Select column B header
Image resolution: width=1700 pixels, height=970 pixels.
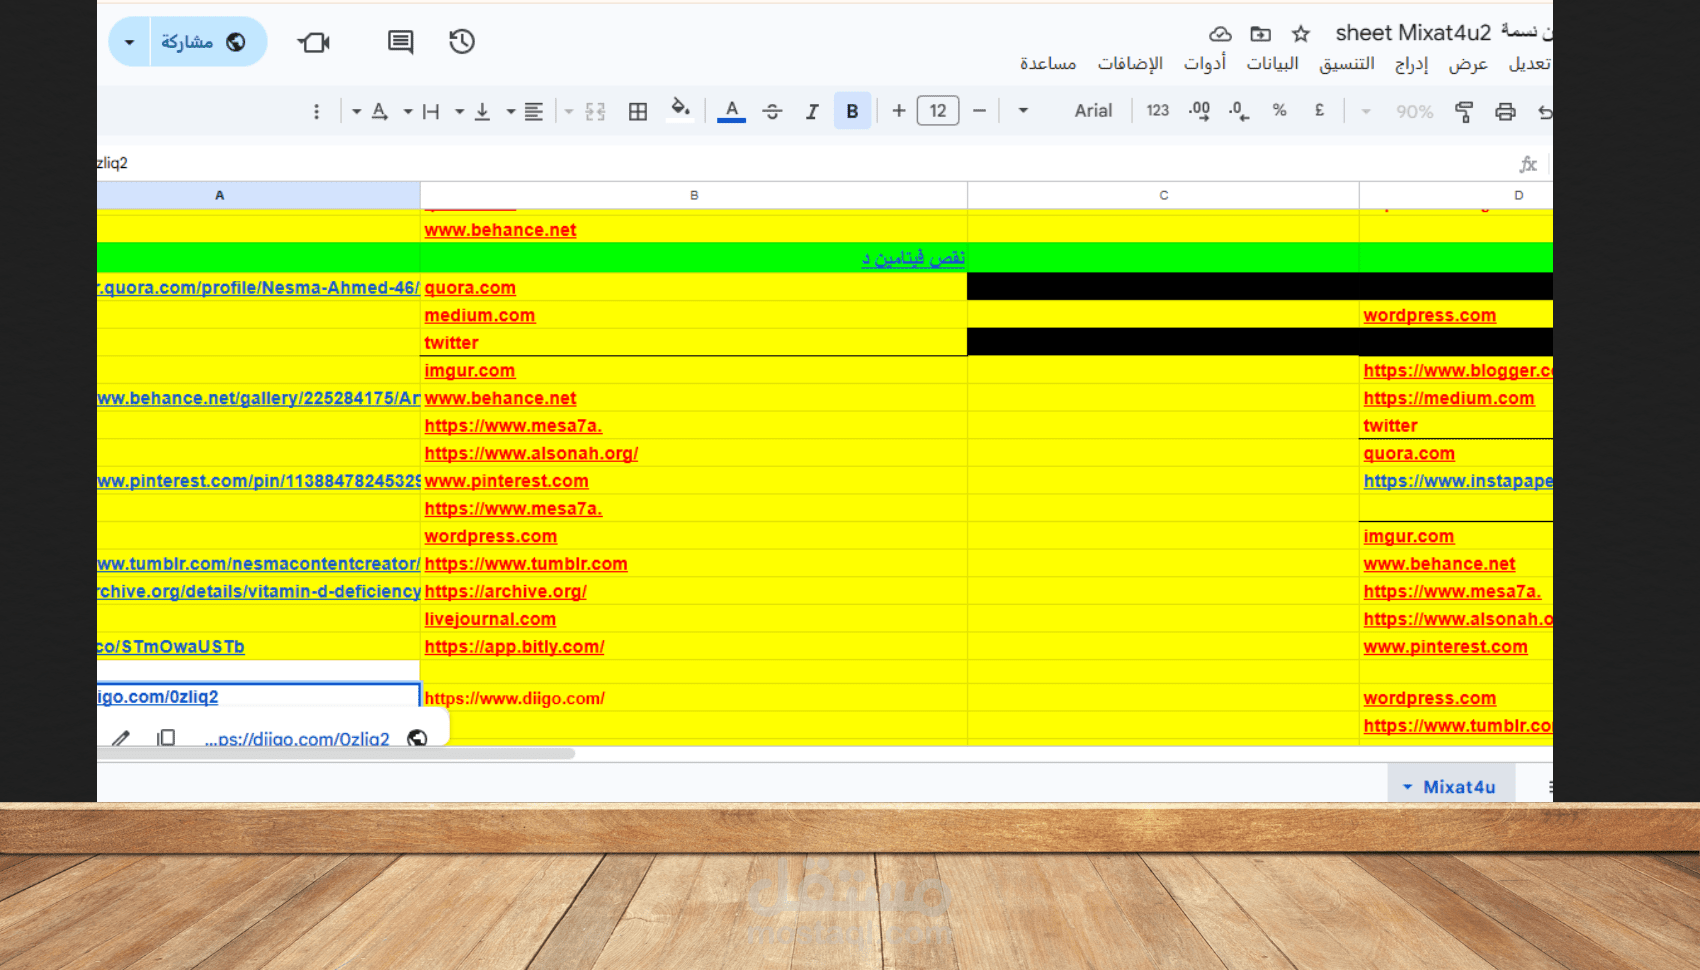click(694, 195)
